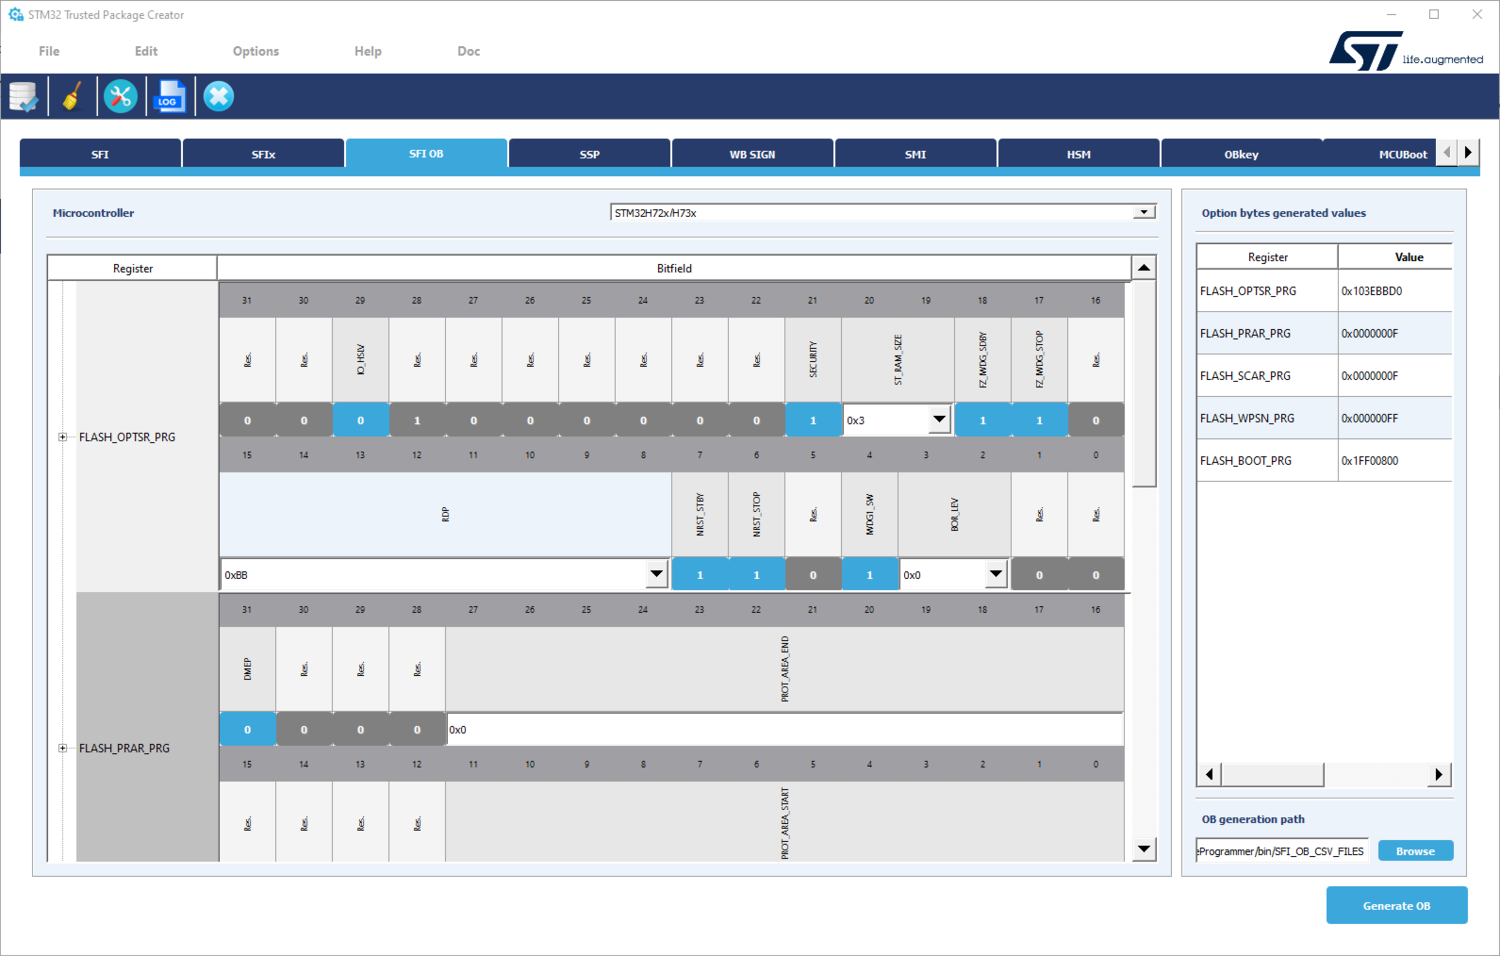
Task: Click the Generate OB button
Action: coord(1397,905)
